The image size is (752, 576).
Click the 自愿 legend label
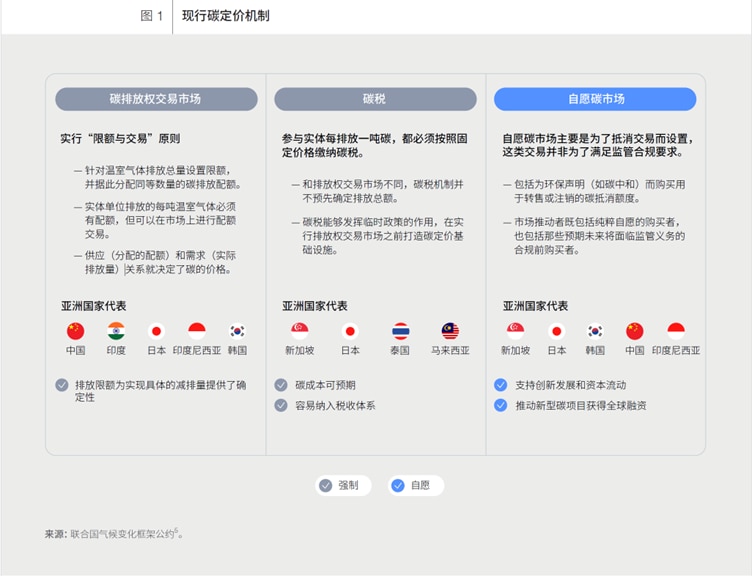(421, 485)
